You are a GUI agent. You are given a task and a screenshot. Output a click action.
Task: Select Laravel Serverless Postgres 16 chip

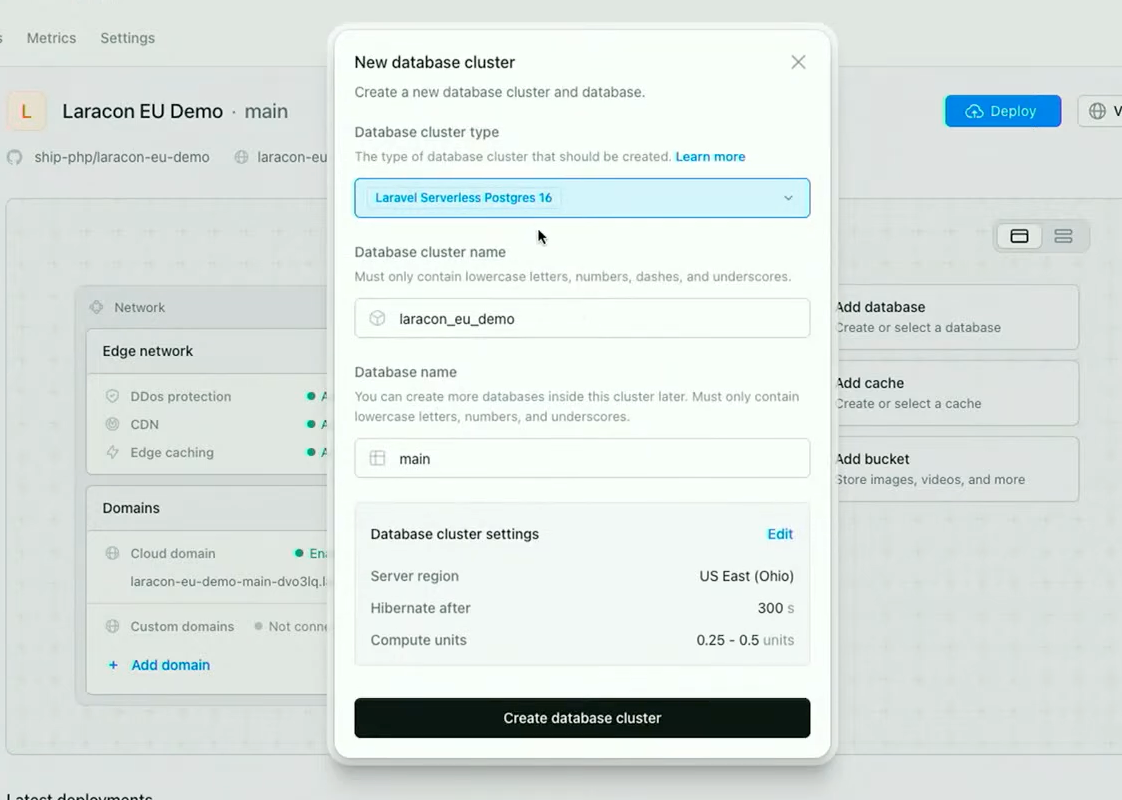463,198
